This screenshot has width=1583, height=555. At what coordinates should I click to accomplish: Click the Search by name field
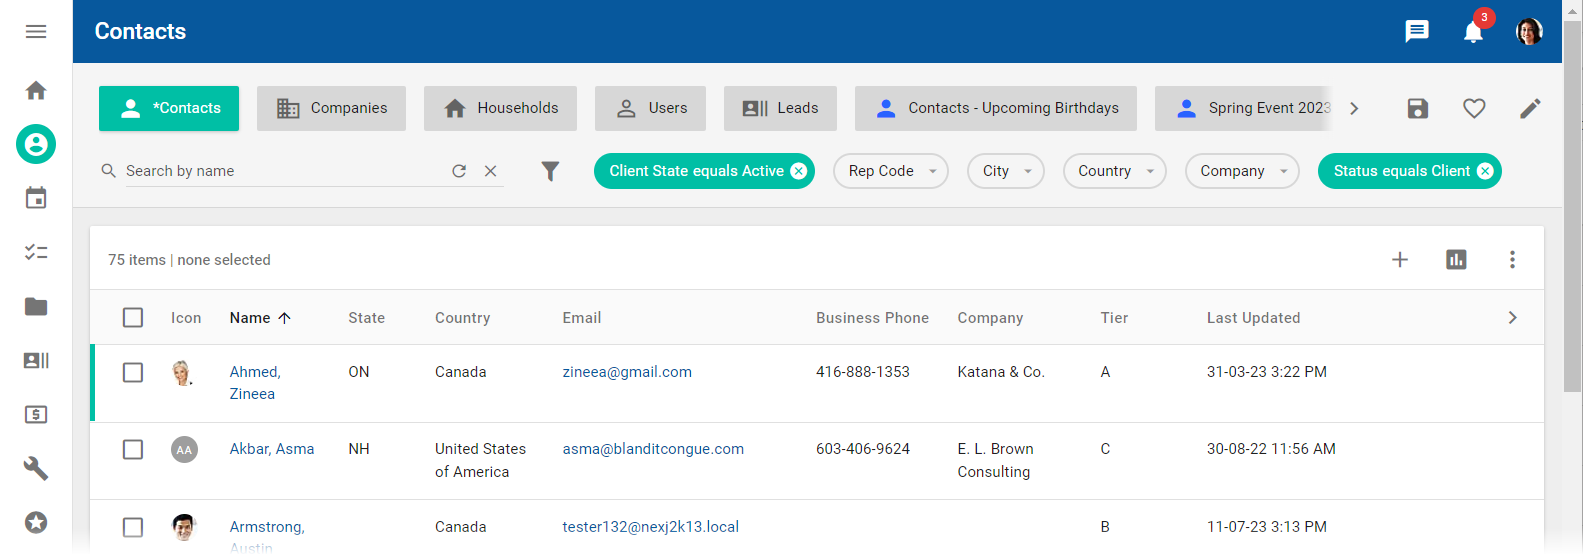280,171
